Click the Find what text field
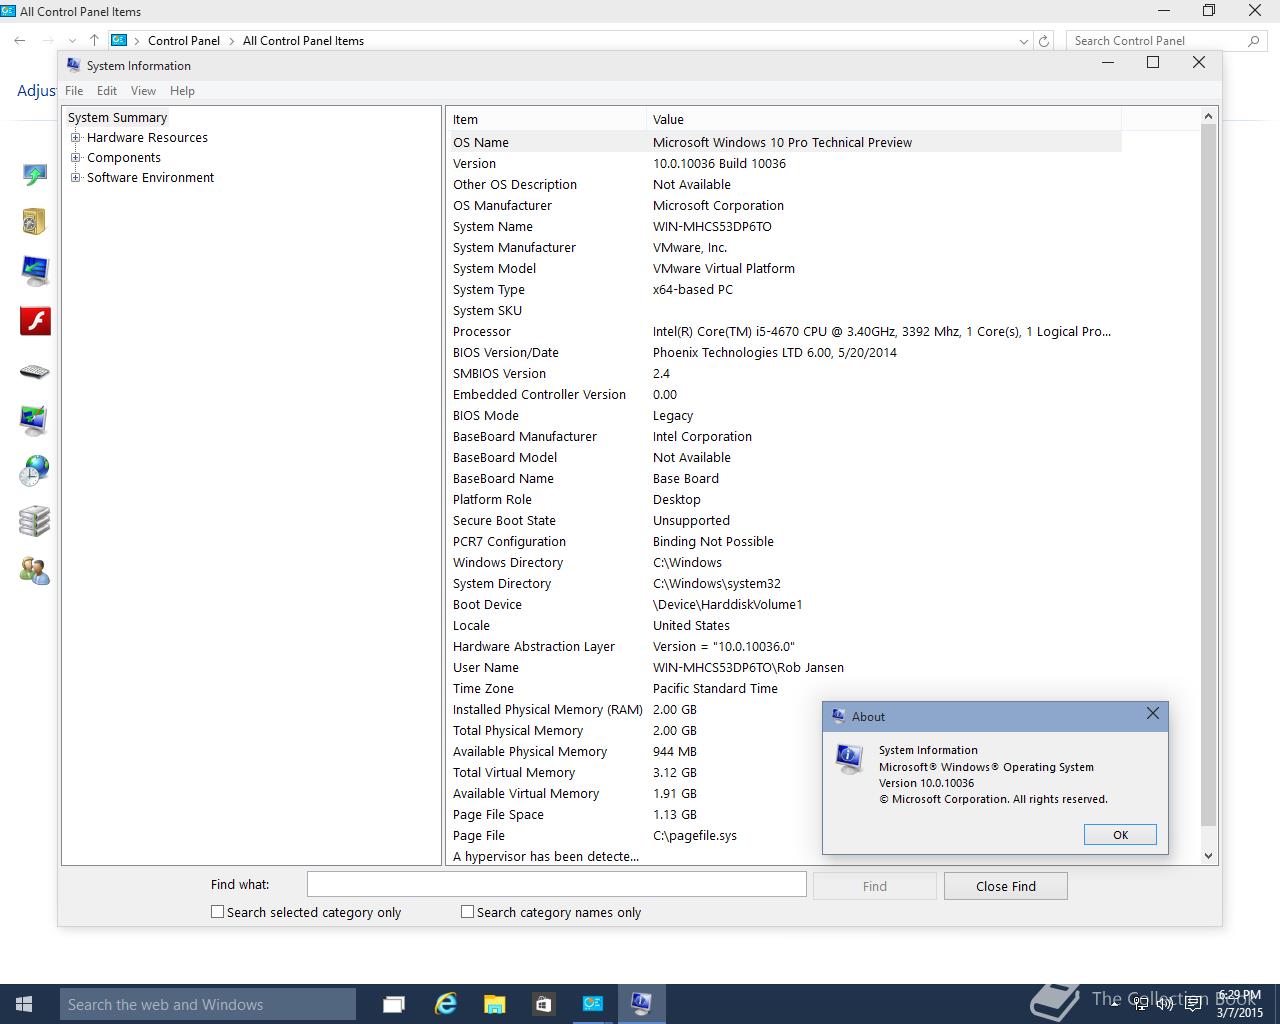The height and width of the screenshot is (1024, 1280). click(x=556, y=884)
